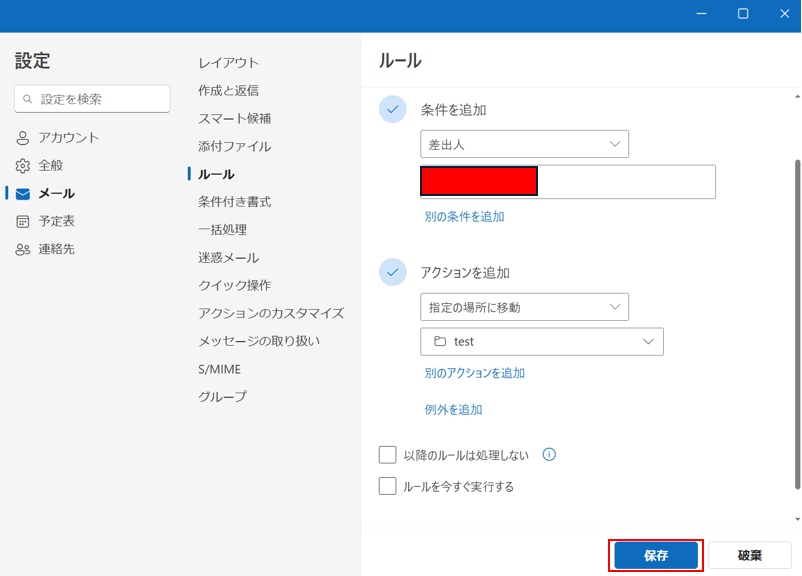Click the folder icon next to test

[x=440, y=341]
